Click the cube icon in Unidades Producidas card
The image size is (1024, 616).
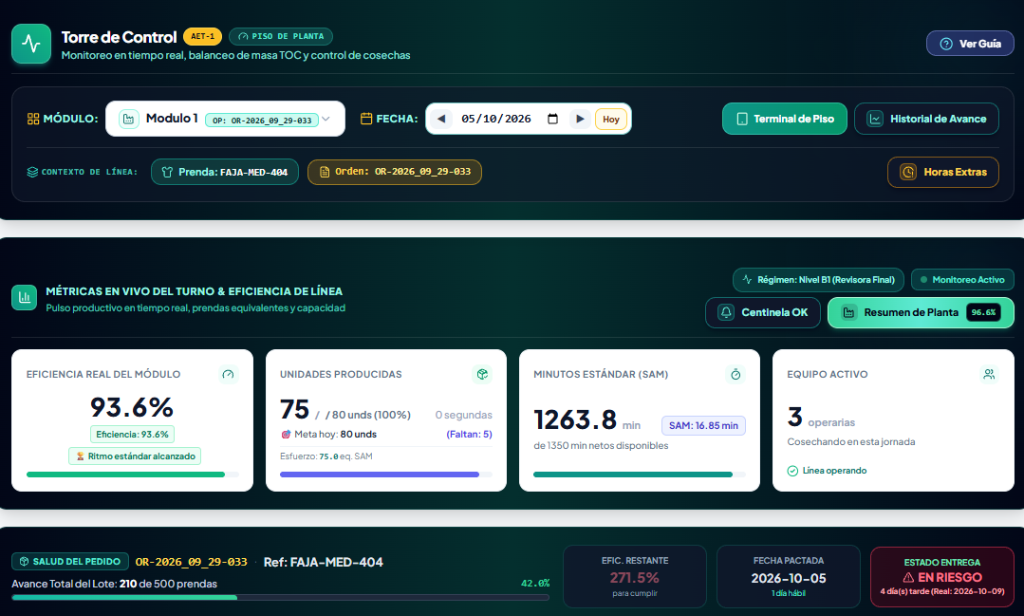(482, 374)
